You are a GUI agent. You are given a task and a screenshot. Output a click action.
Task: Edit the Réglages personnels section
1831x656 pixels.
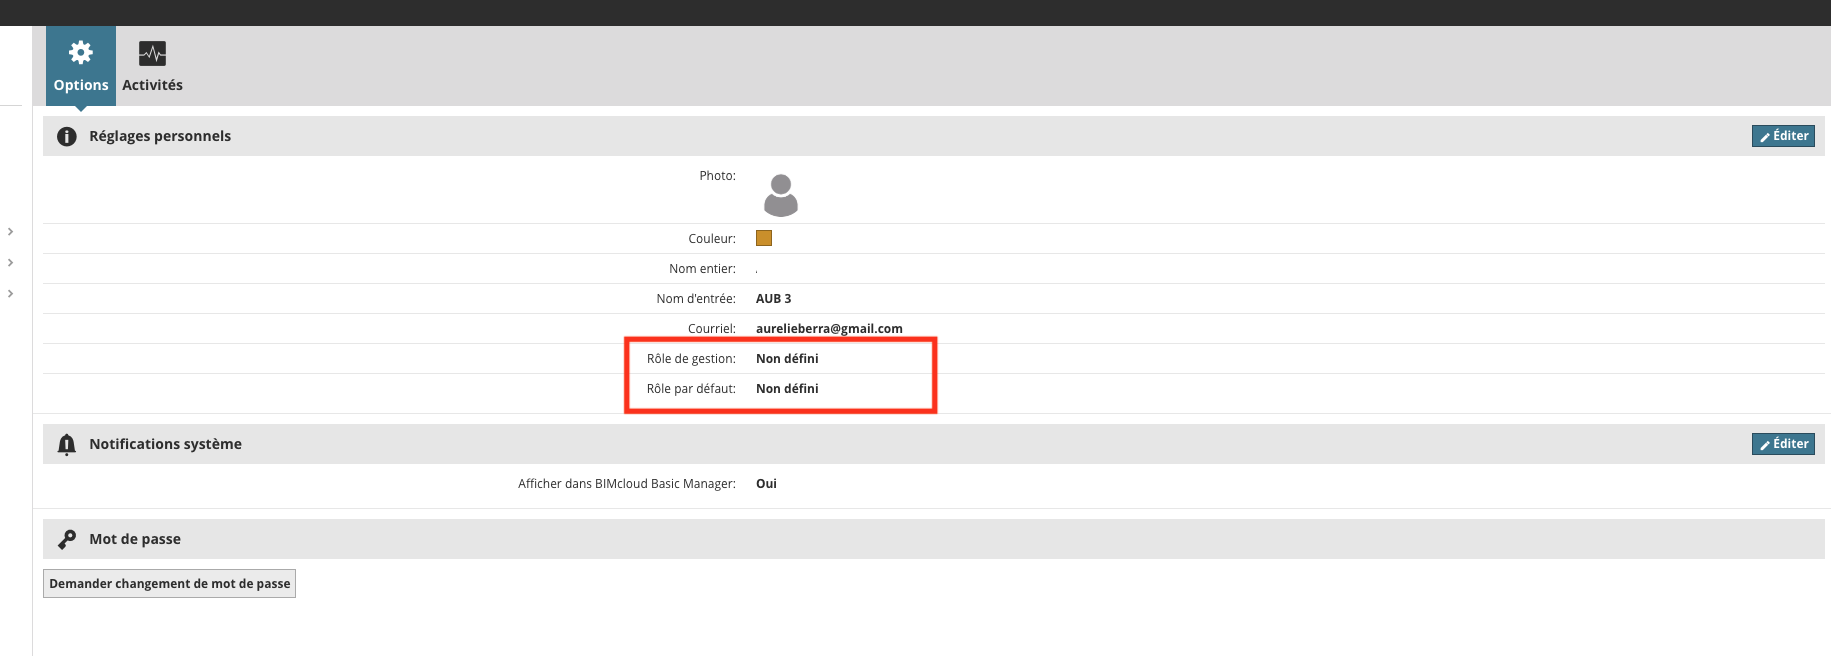point(1783,136)
